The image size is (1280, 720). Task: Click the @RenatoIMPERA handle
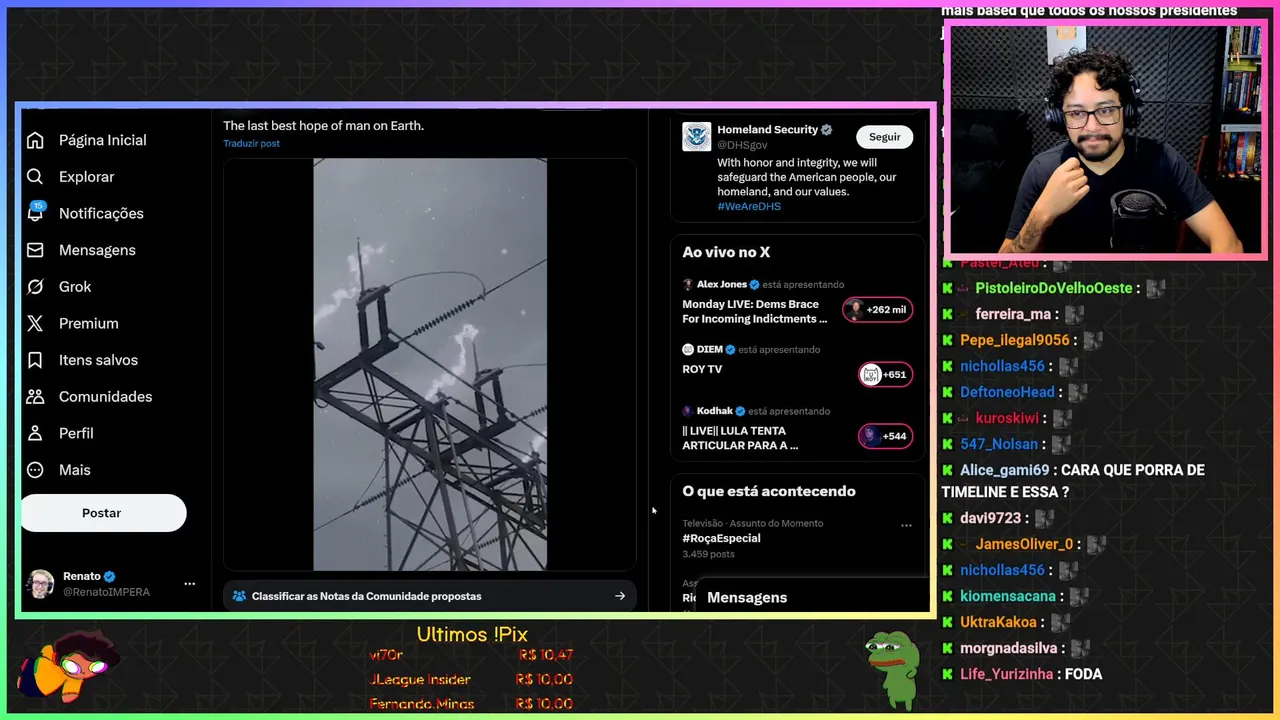(x=106, y=592)
